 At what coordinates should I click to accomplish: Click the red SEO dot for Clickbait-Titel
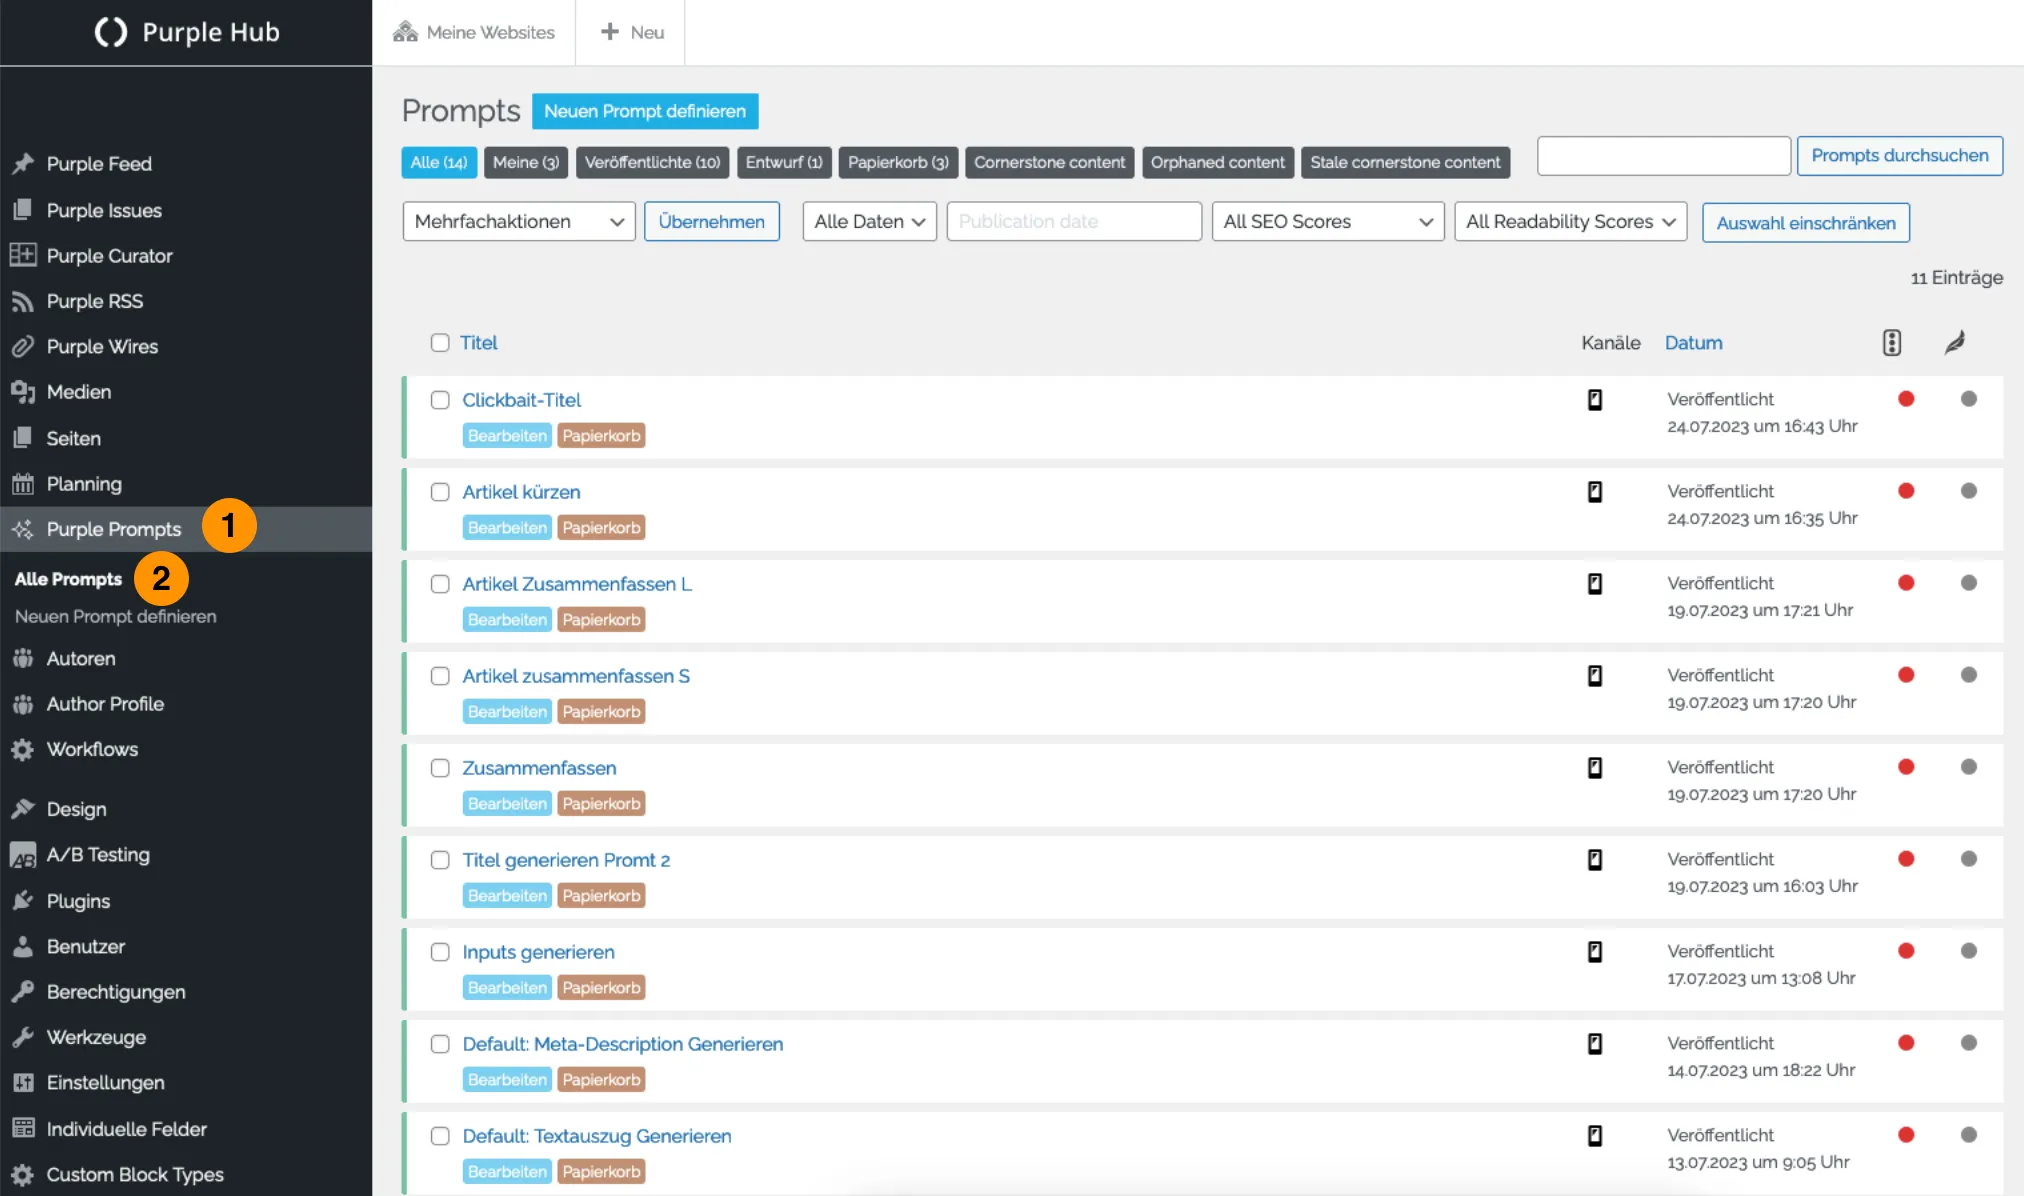pos(1906,399)
